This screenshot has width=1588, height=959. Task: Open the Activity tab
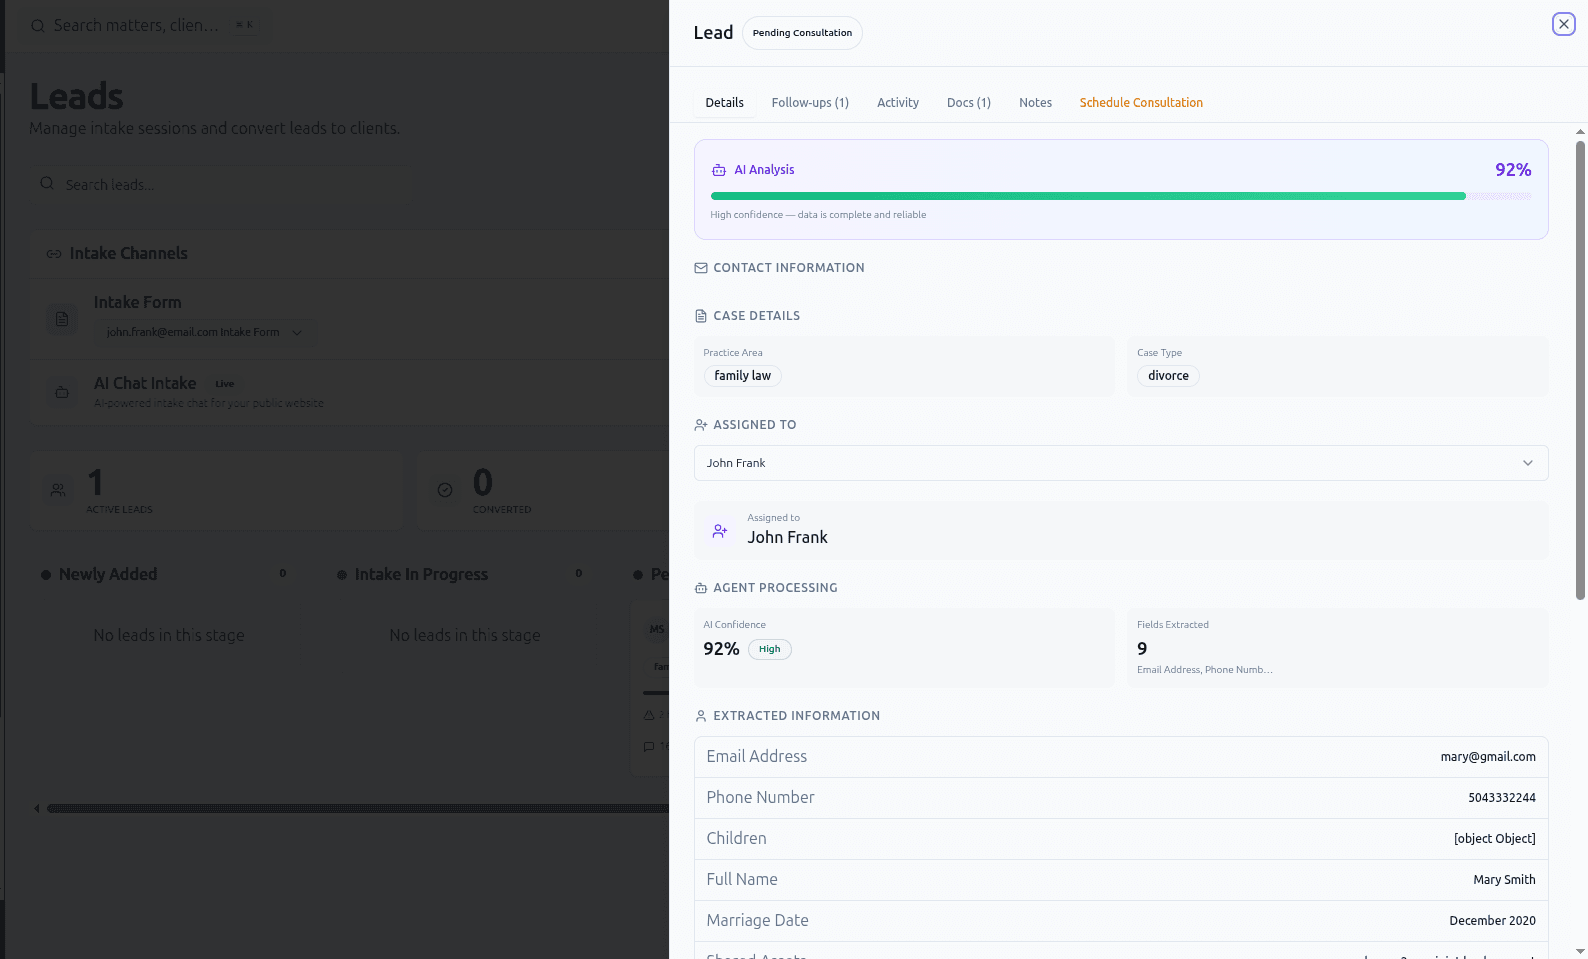898,103
